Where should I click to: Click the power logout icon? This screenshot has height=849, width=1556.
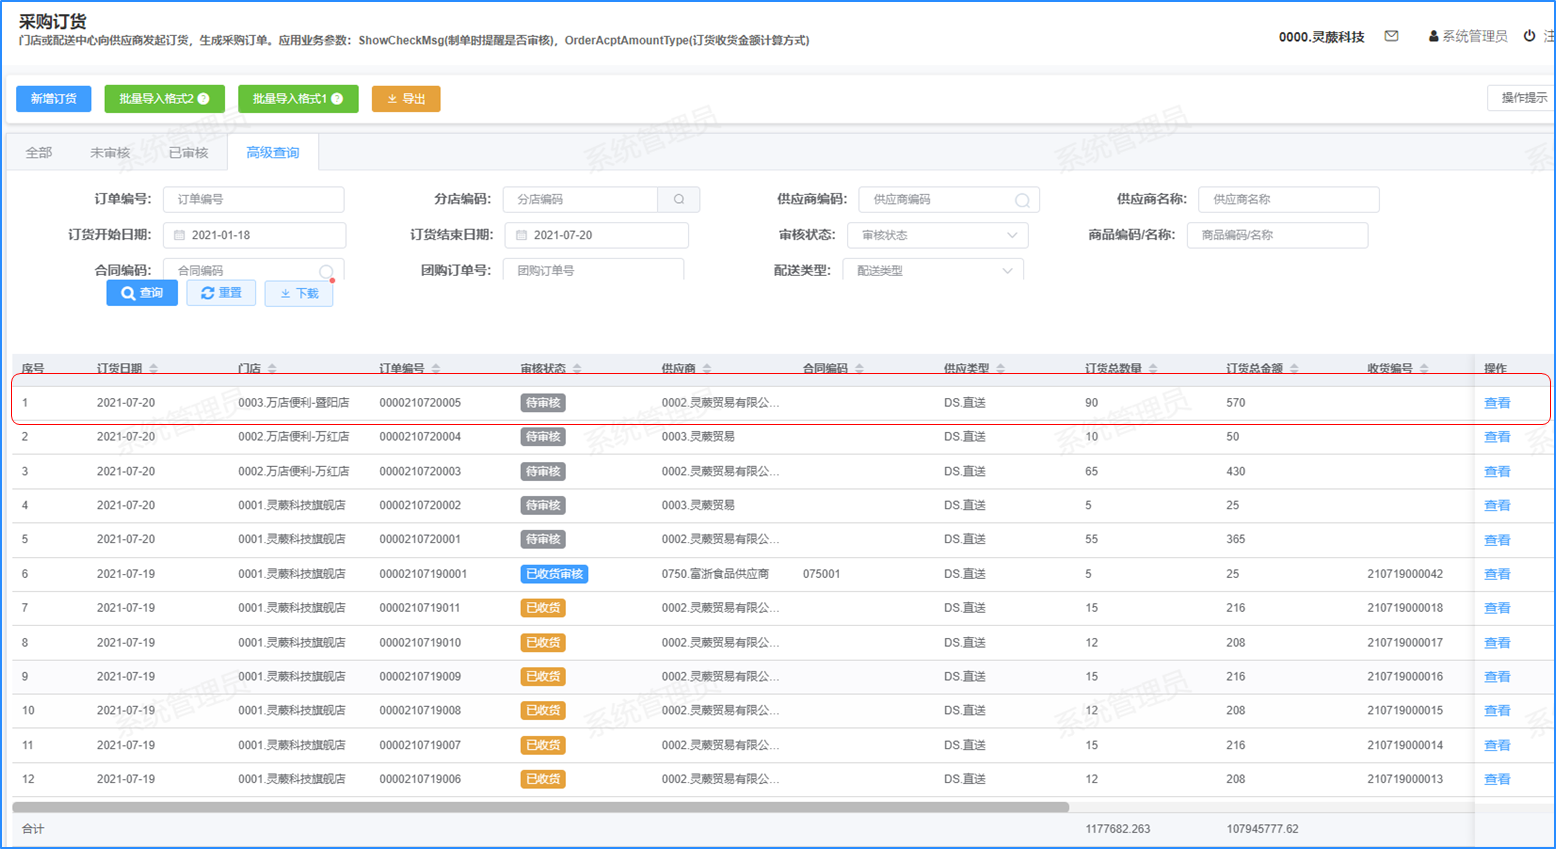(1529, 36)
